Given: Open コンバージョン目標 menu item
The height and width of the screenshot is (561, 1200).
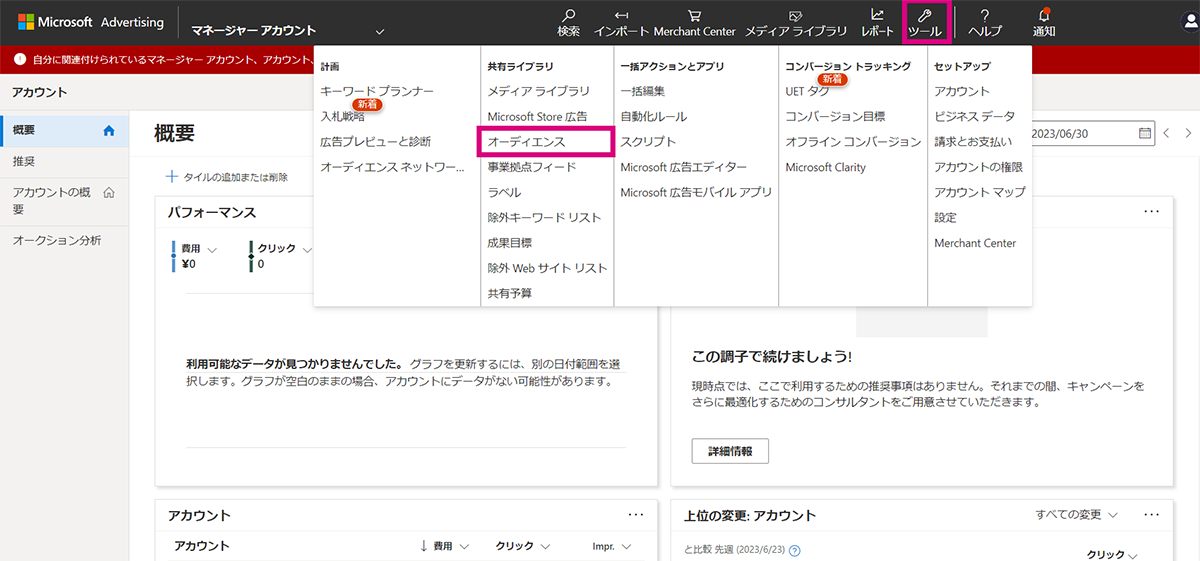Looking at the screenshot, I should pyautogui.click(x=835, y=117).
